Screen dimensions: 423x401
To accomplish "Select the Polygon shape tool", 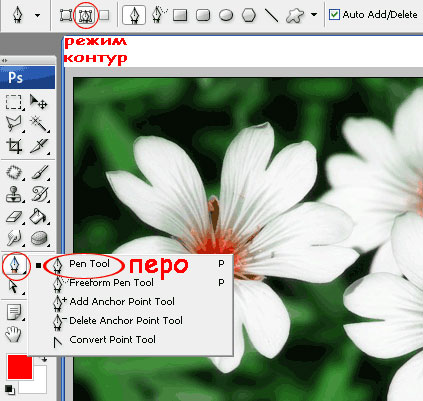I will coord(249,15).
